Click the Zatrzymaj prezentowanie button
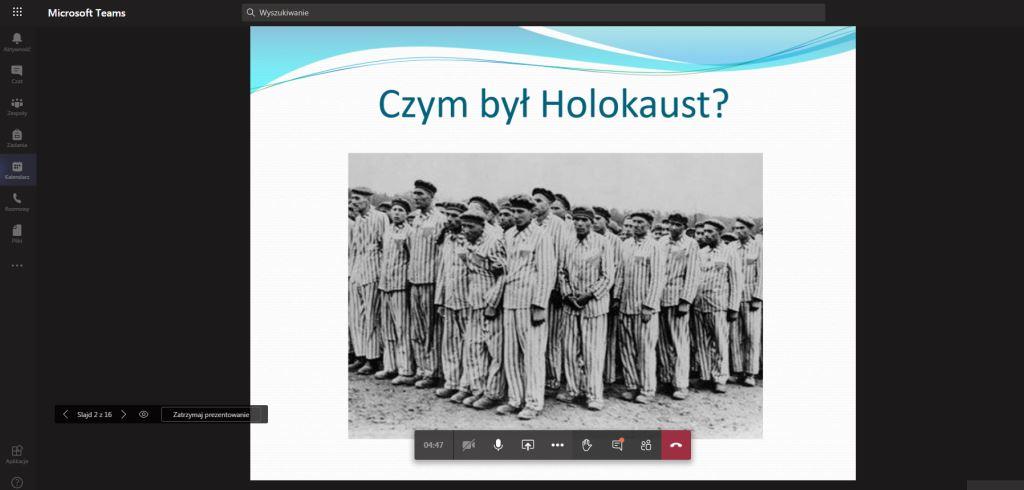Image resolution: width=1024 pixels, height=490 pixels. click(x=211, y=414)
